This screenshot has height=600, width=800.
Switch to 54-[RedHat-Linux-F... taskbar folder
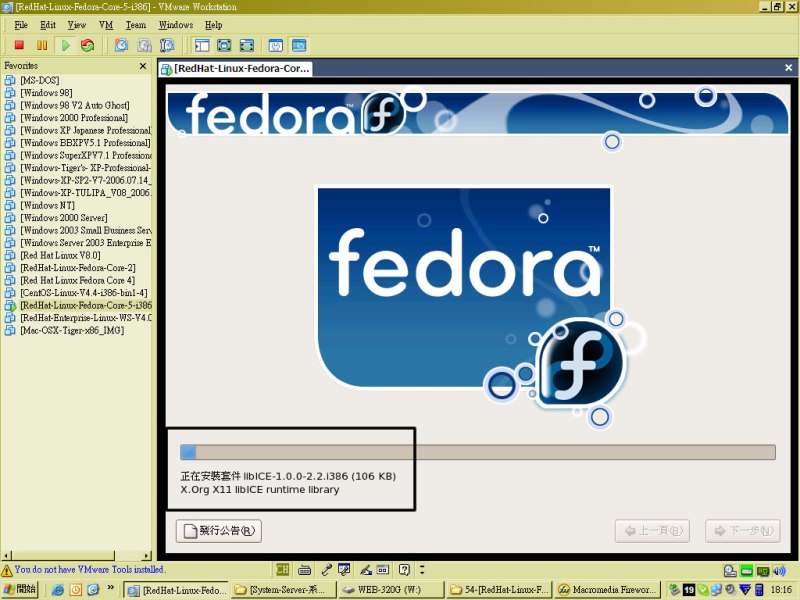pyautogui.click(x=499, y=590)
